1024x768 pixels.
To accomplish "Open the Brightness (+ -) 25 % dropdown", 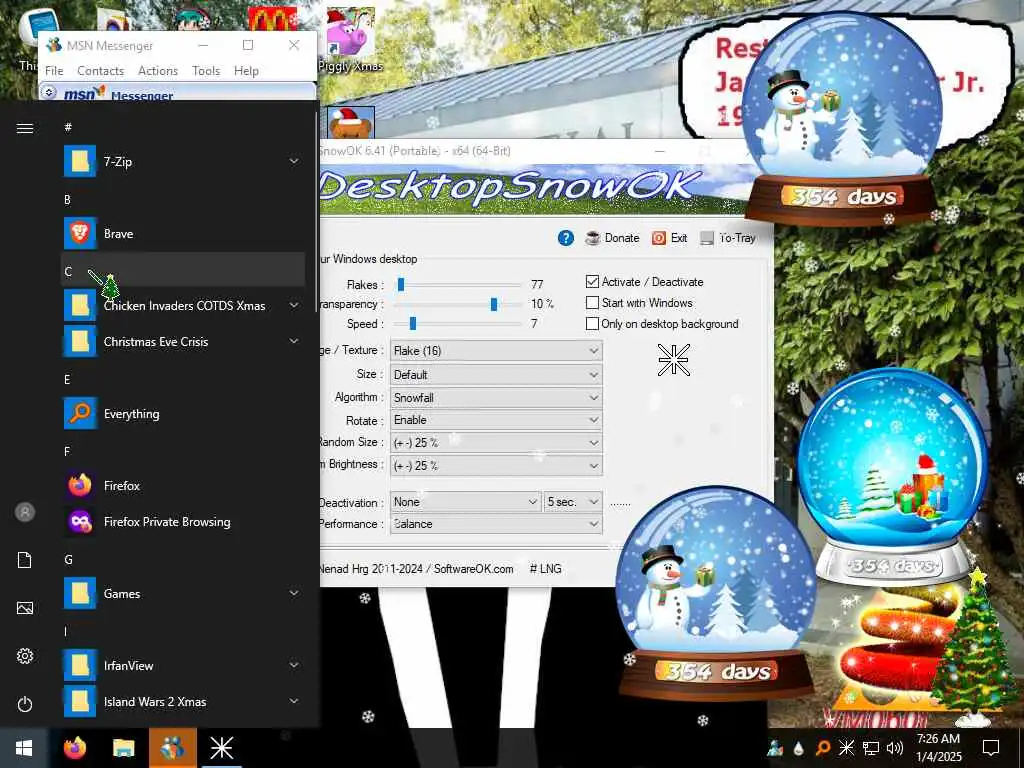I will tap(496, 466).
